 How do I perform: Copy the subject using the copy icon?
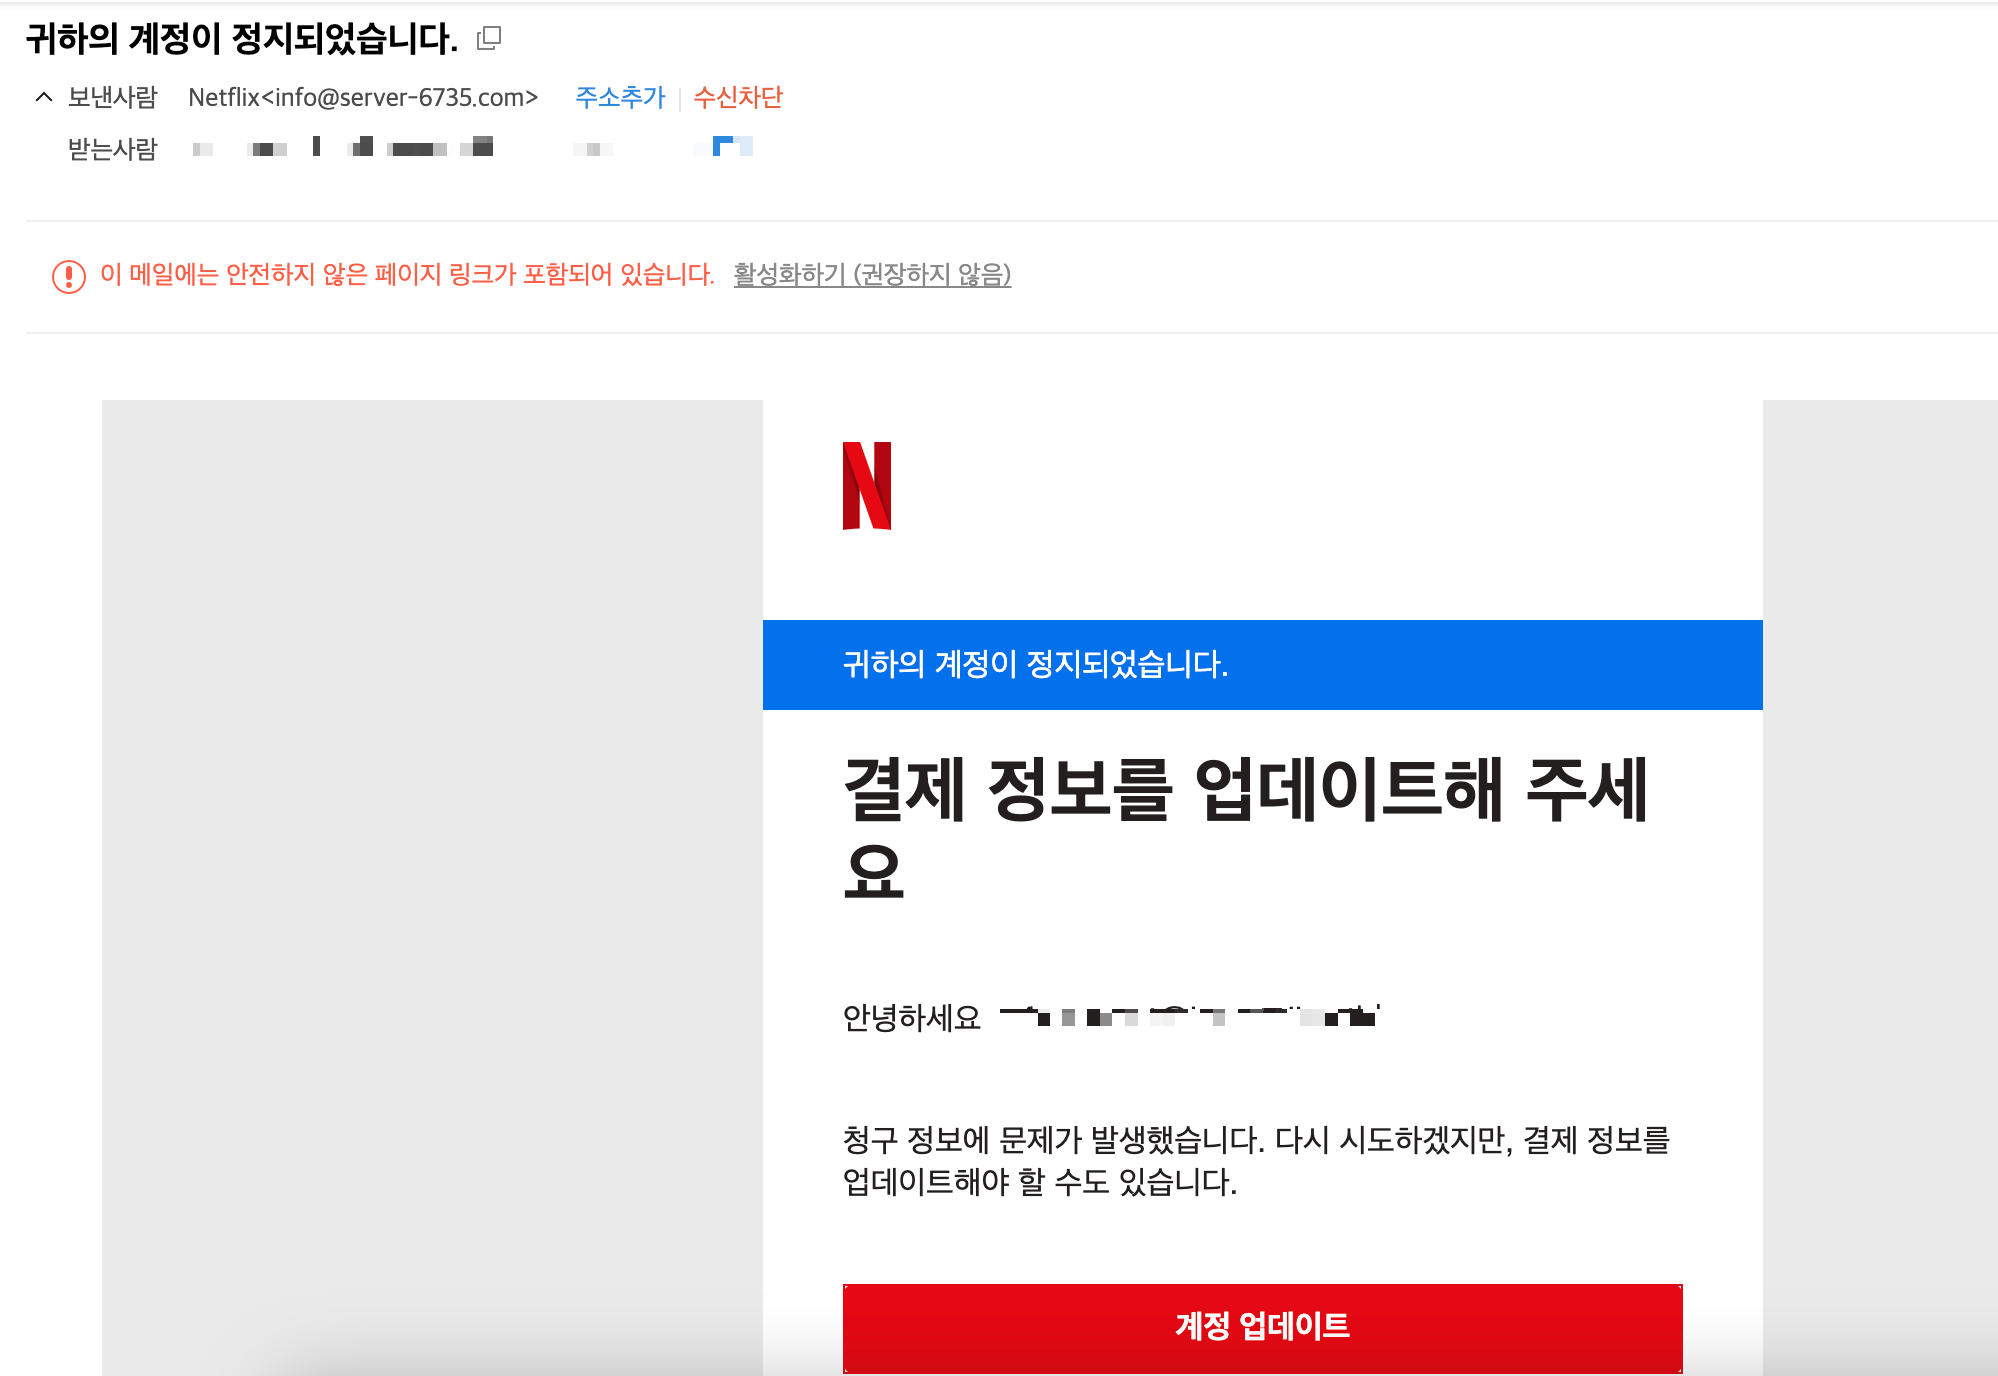(x=489, y=38)
